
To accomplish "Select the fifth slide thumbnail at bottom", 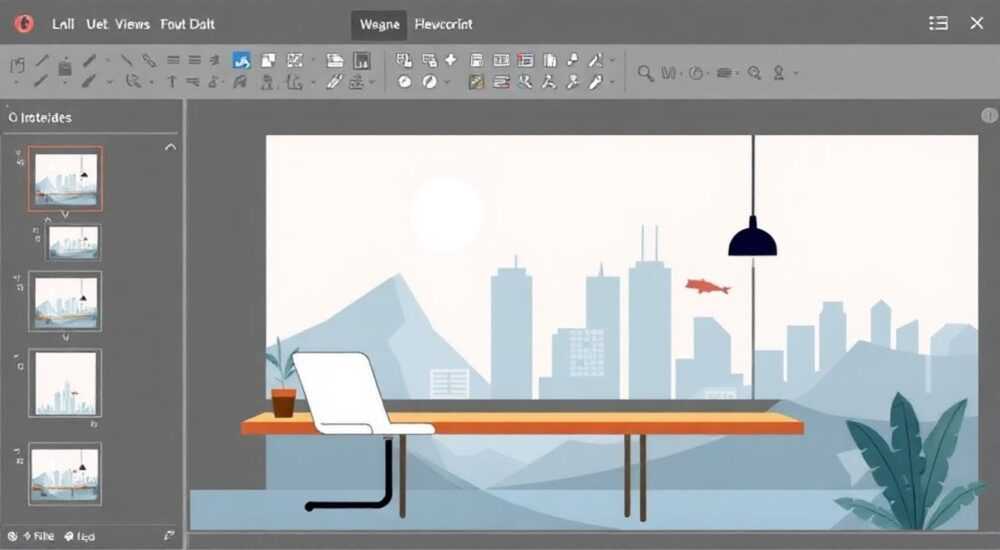I will [65, 474].
